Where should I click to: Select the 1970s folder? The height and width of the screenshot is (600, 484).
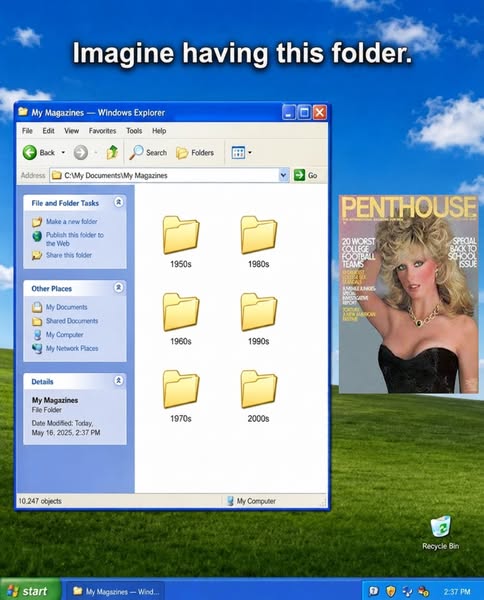click(x=181, y=396)
